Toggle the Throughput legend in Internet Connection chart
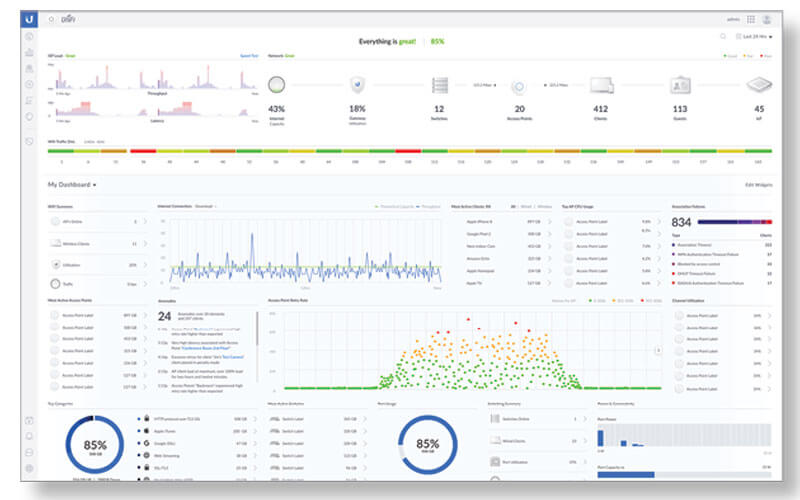800x500 pixels. tap(424, 206)
